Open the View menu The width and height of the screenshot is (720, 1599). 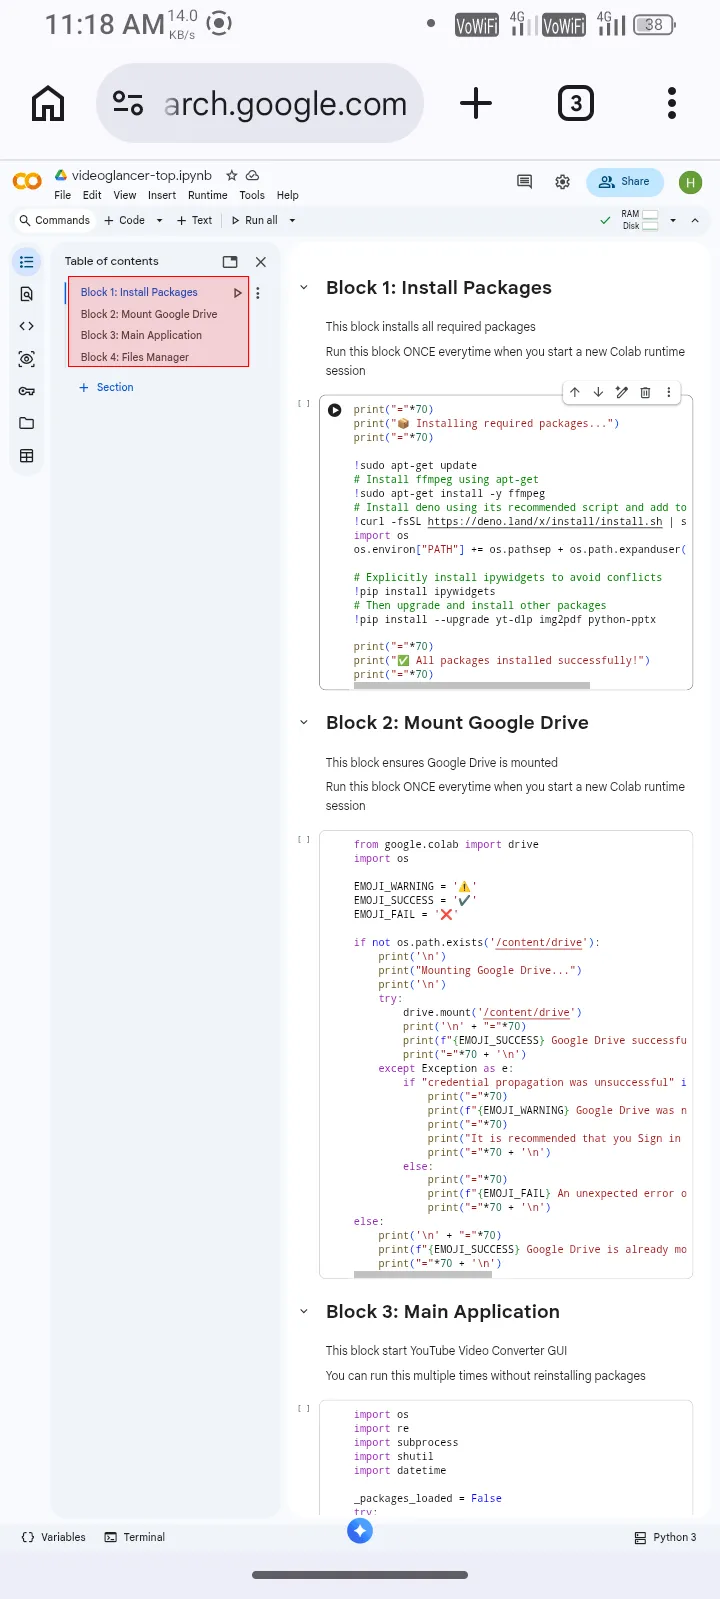(125, 195)
